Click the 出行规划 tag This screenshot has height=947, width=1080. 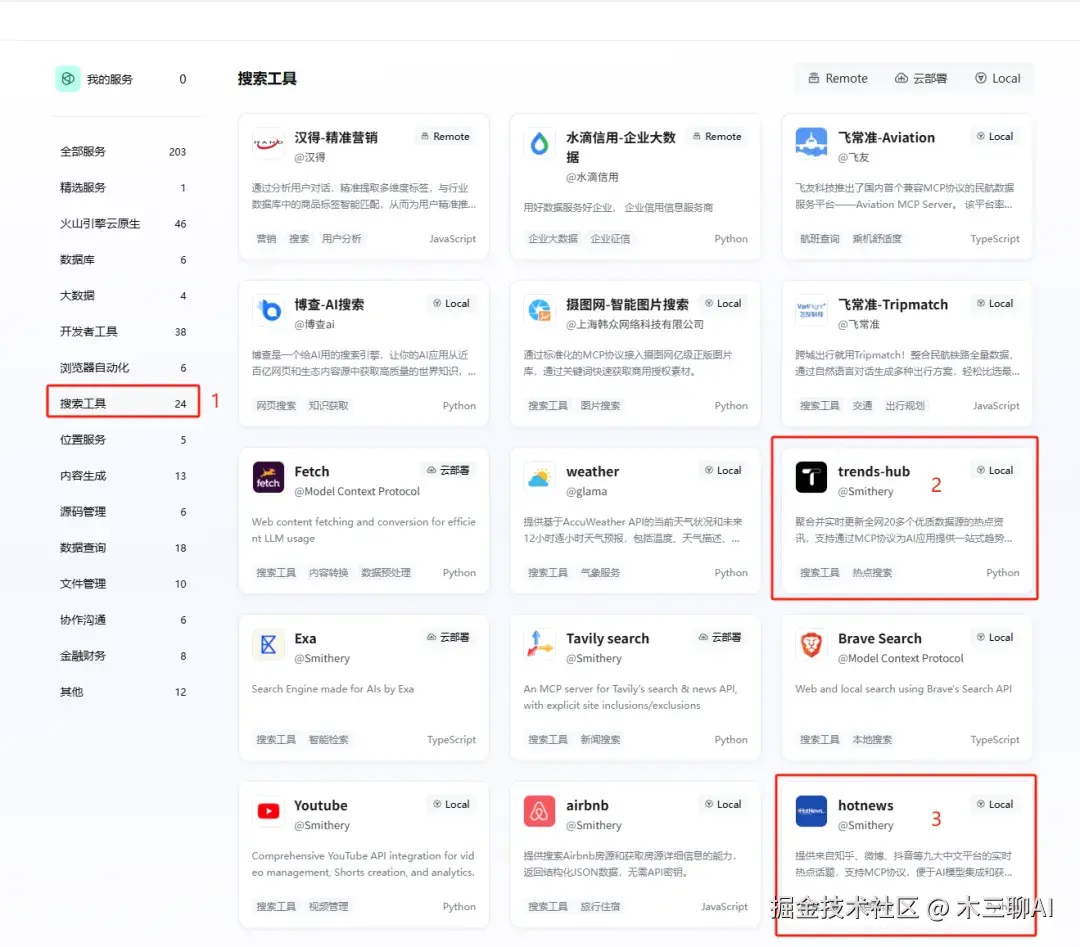(904, 406)
